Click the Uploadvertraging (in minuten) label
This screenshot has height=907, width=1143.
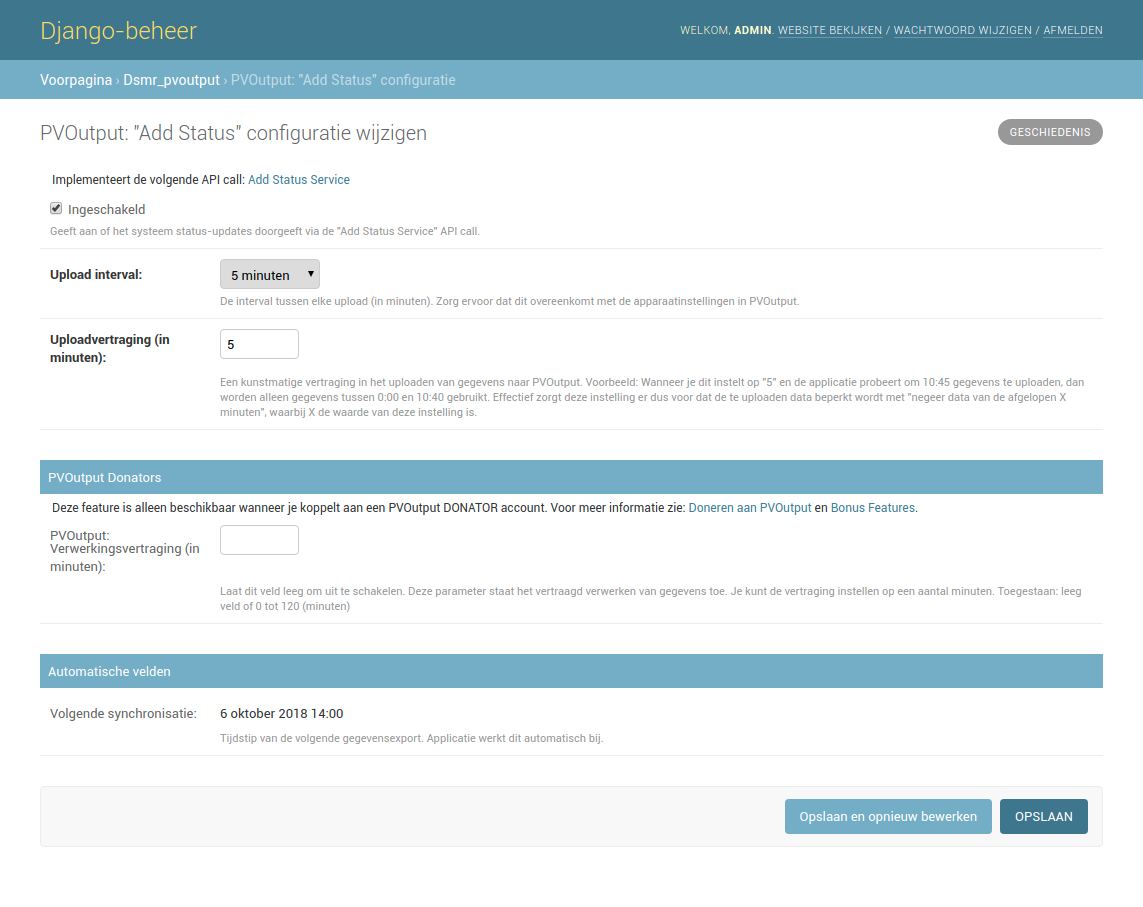pos(110,349)
